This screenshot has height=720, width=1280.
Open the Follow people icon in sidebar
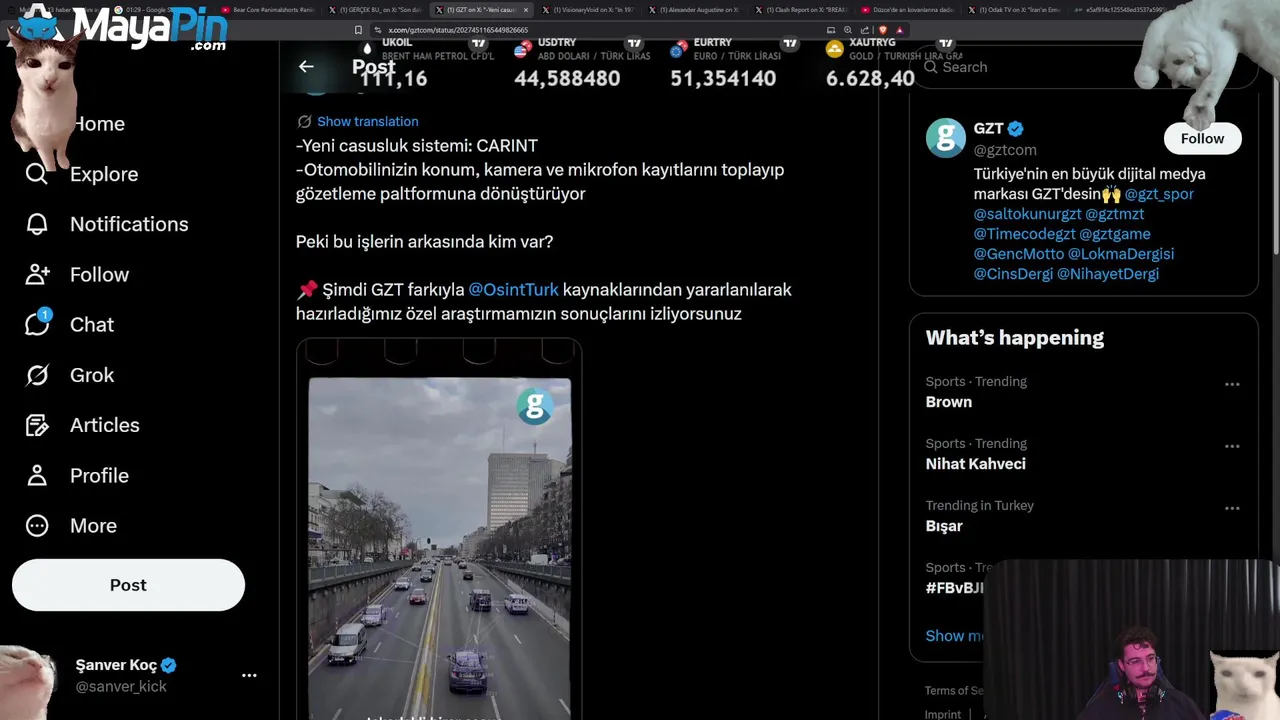[x=37, y=274]
